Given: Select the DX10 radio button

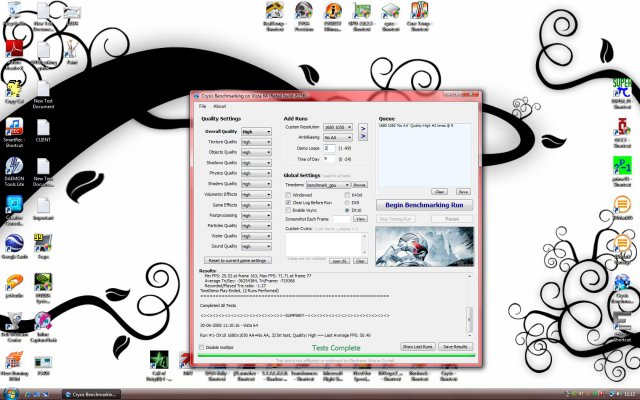Looking at the screenshot, I should tap(347, 210).
